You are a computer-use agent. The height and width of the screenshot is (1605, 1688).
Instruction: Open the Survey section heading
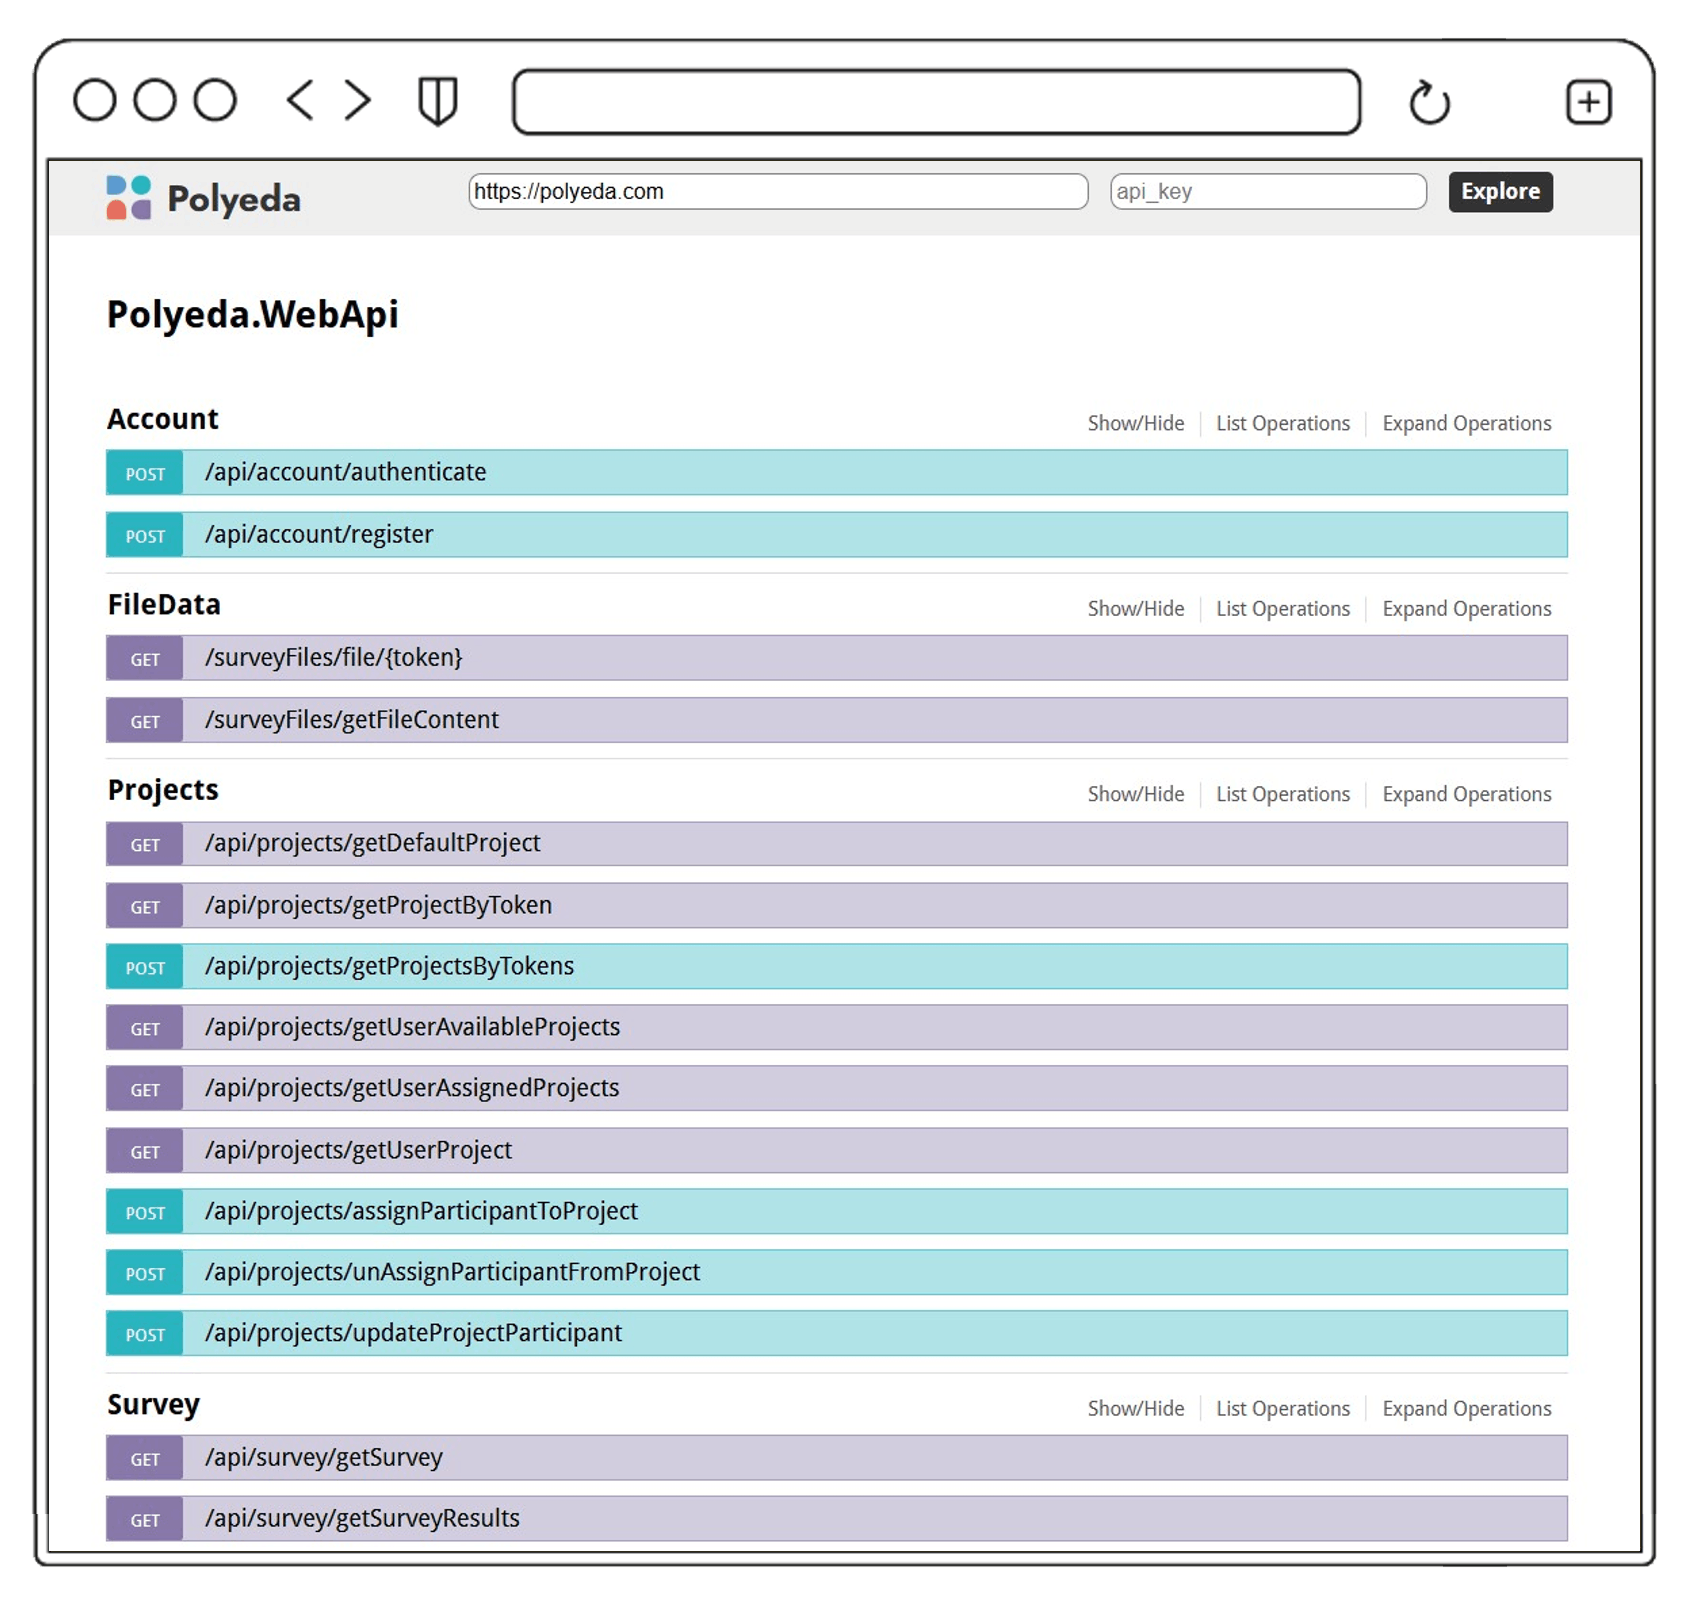pos(153,1405)
